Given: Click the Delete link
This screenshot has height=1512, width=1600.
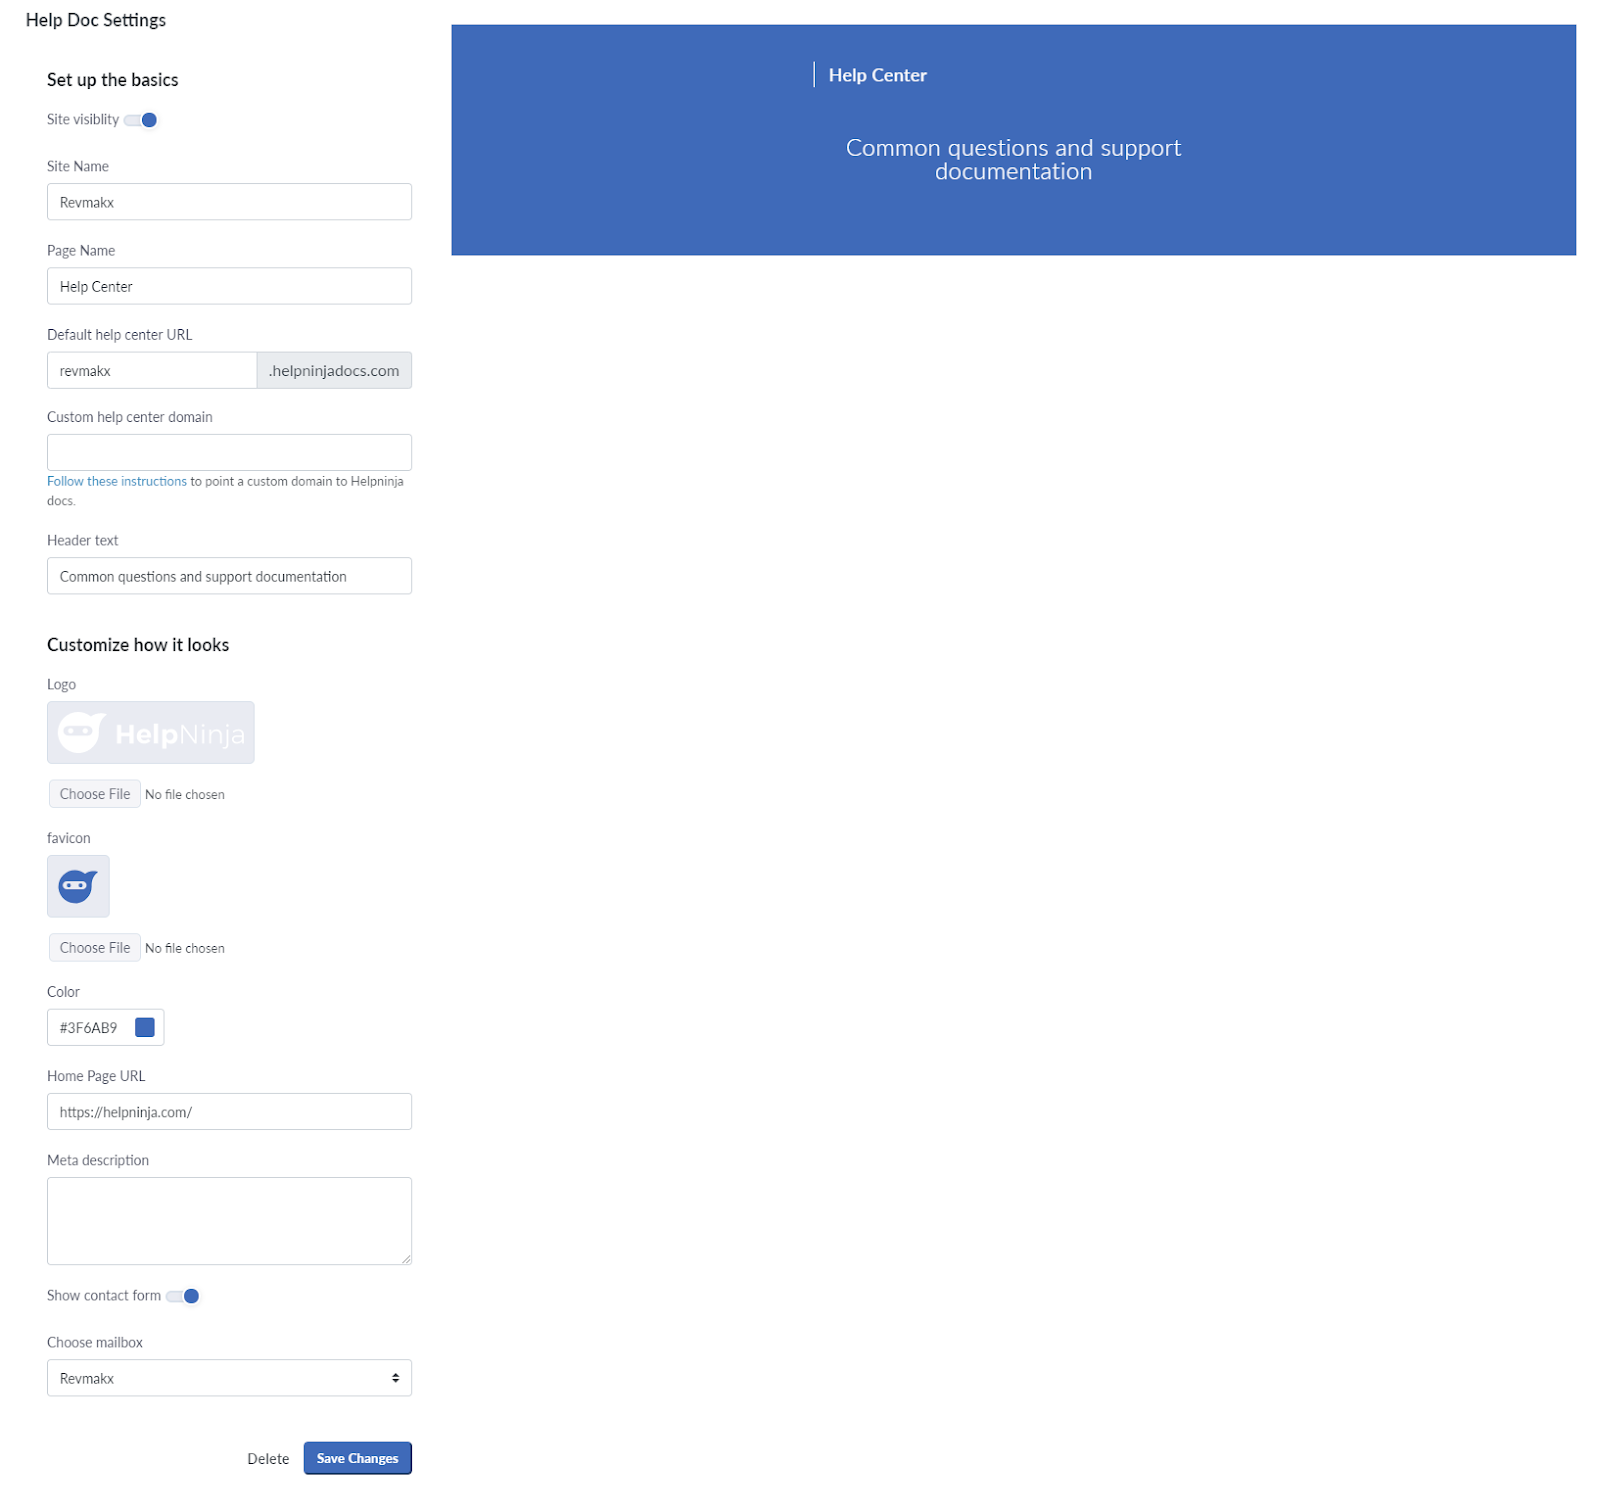Looking at the screenshot, I should [268, 1459].
